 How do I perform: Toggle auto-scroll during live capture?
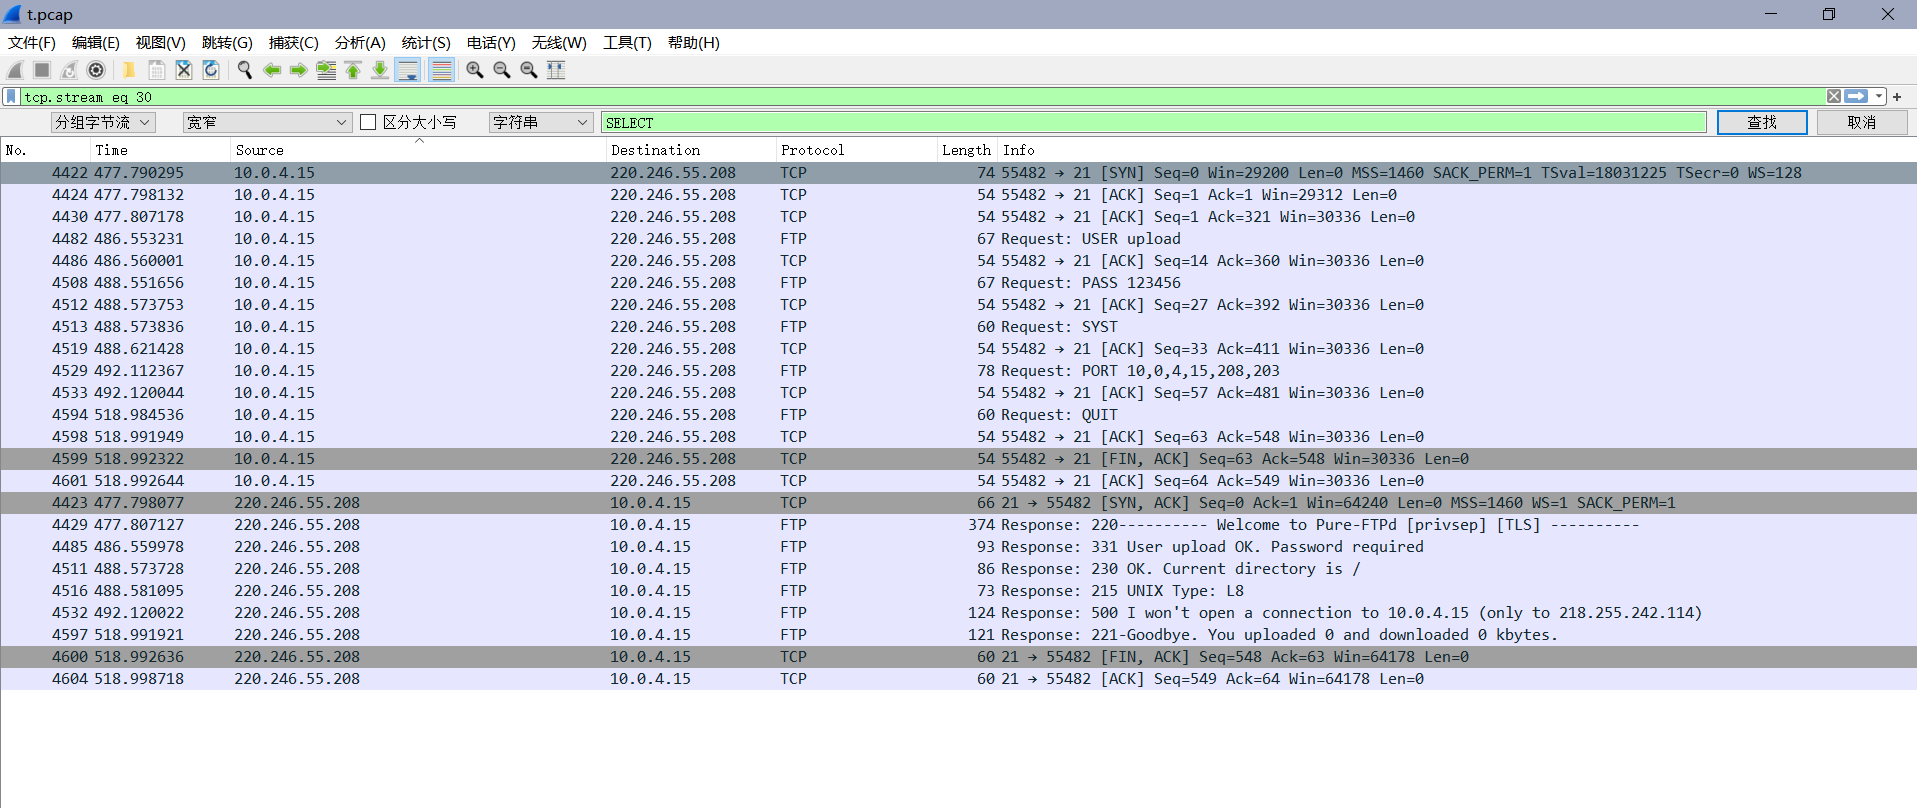tap(408, 70)
